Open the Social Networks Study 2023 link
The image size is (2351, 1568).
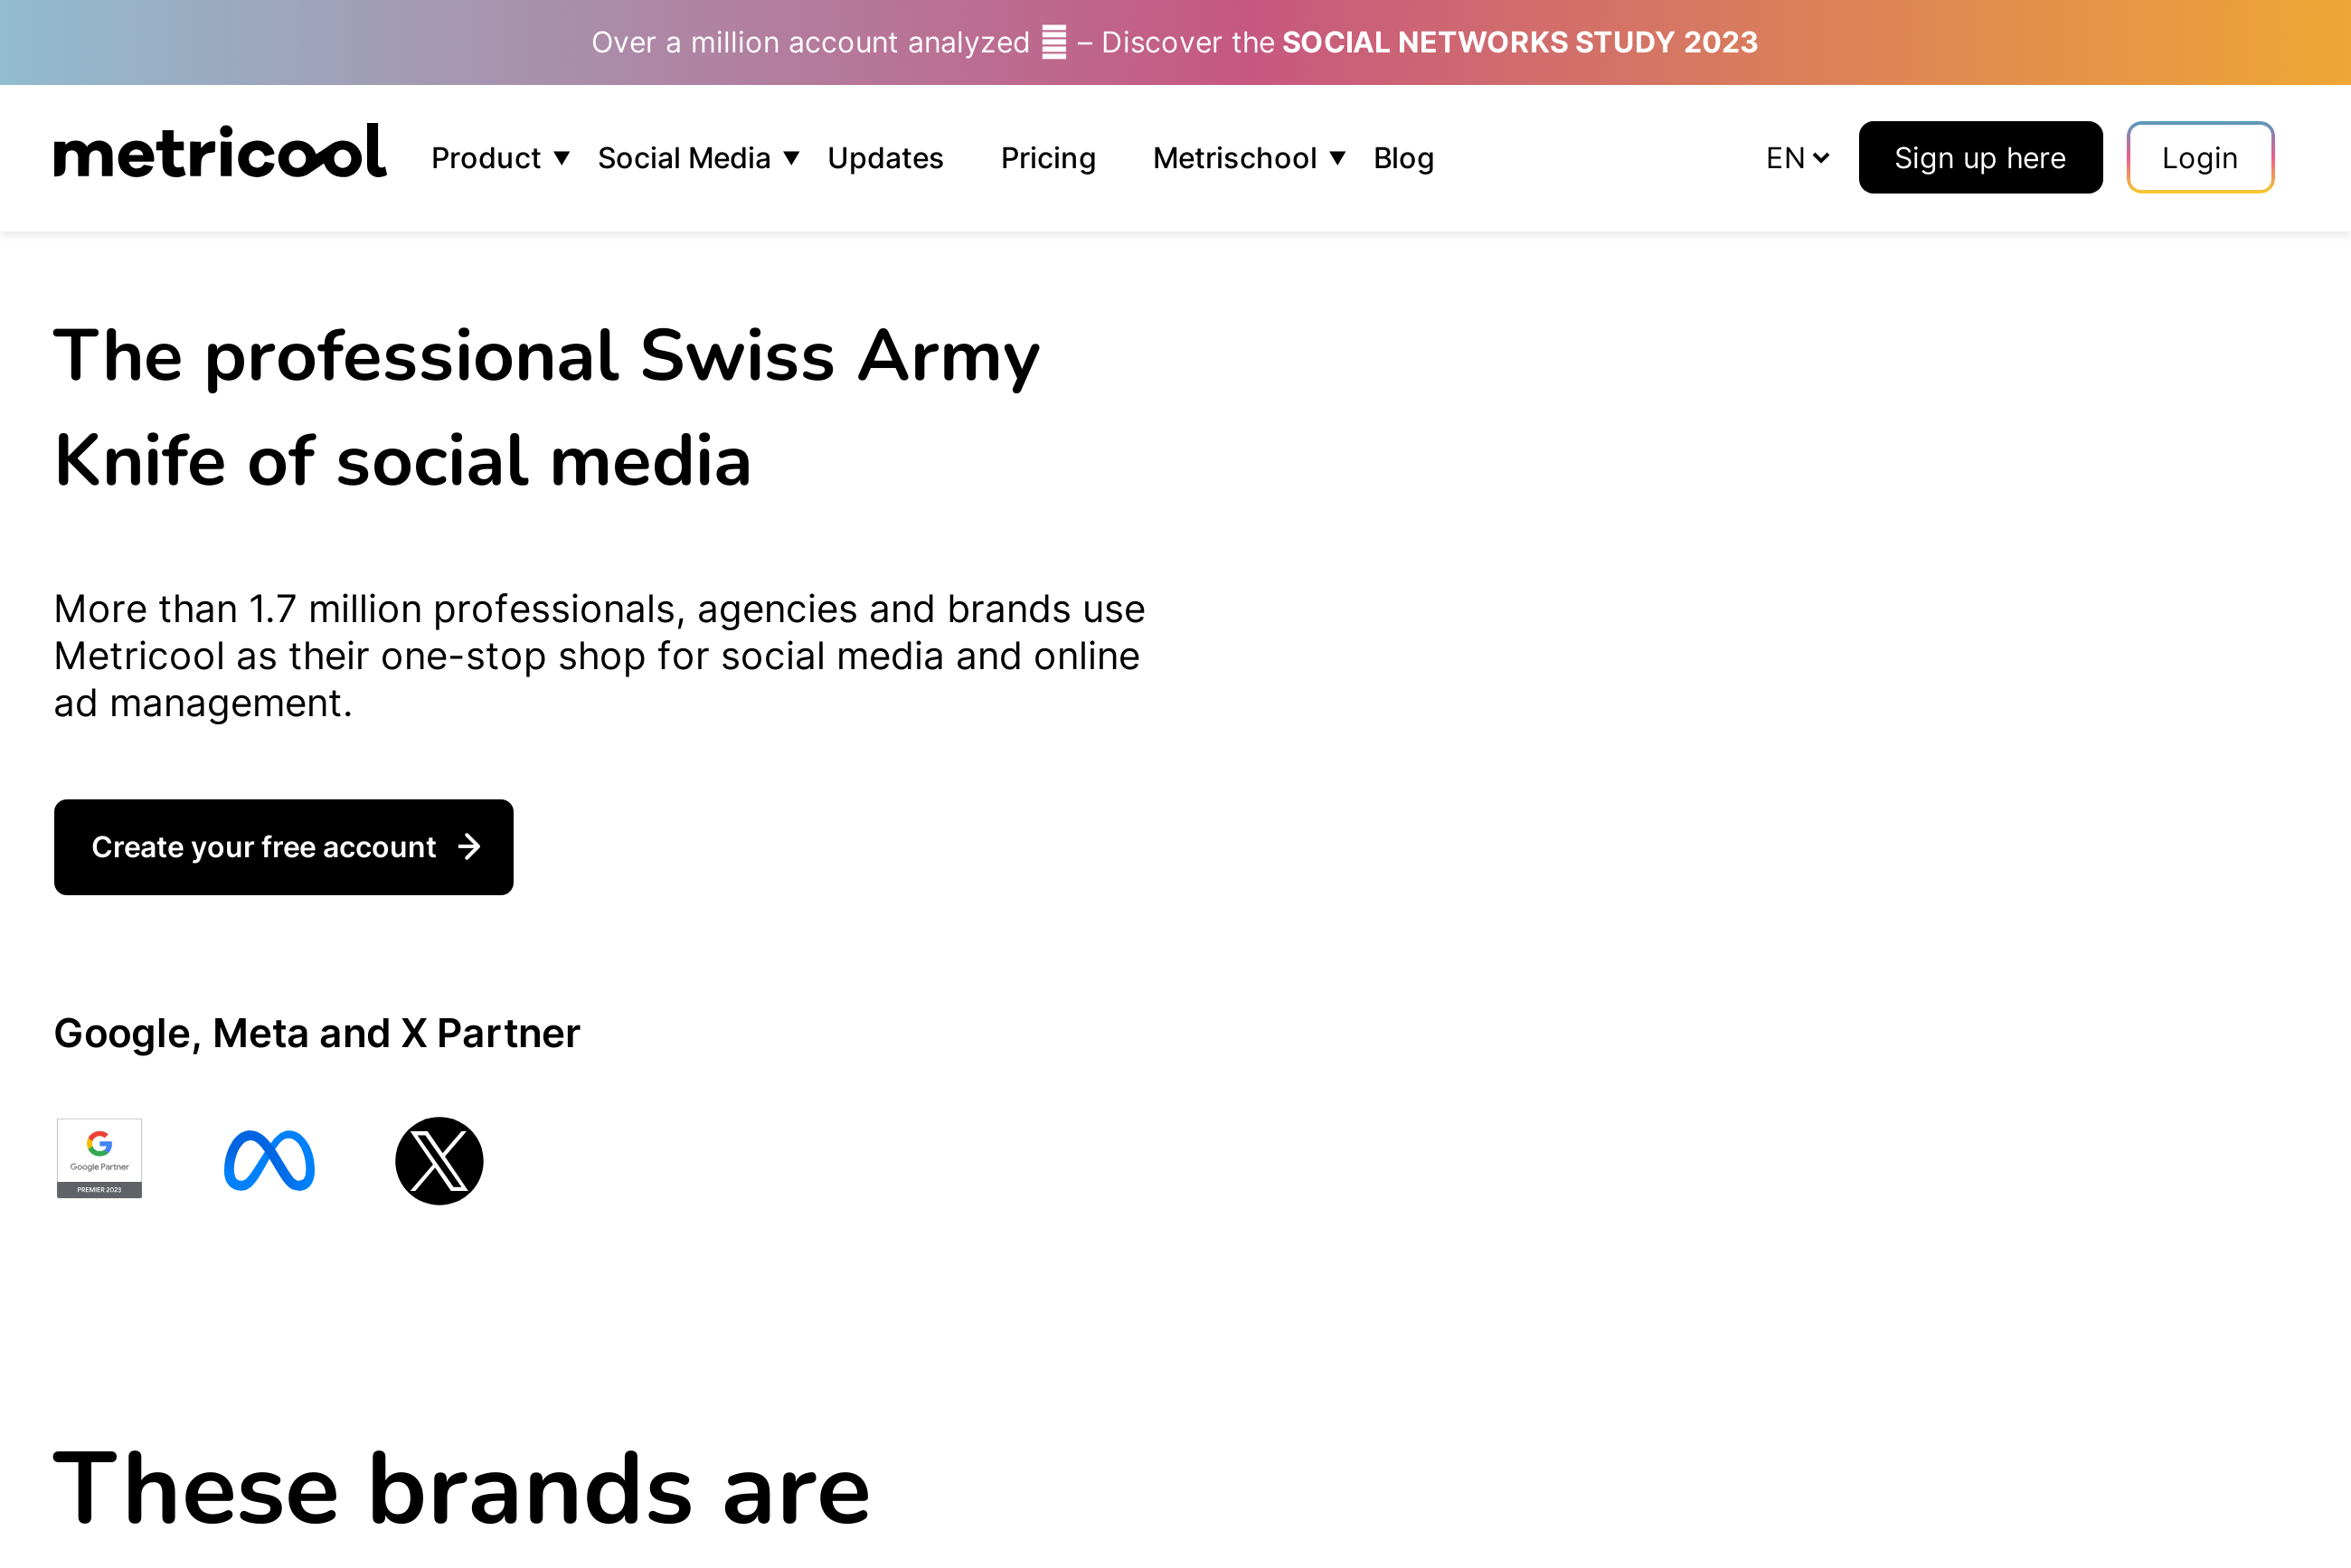point(1519,42)
